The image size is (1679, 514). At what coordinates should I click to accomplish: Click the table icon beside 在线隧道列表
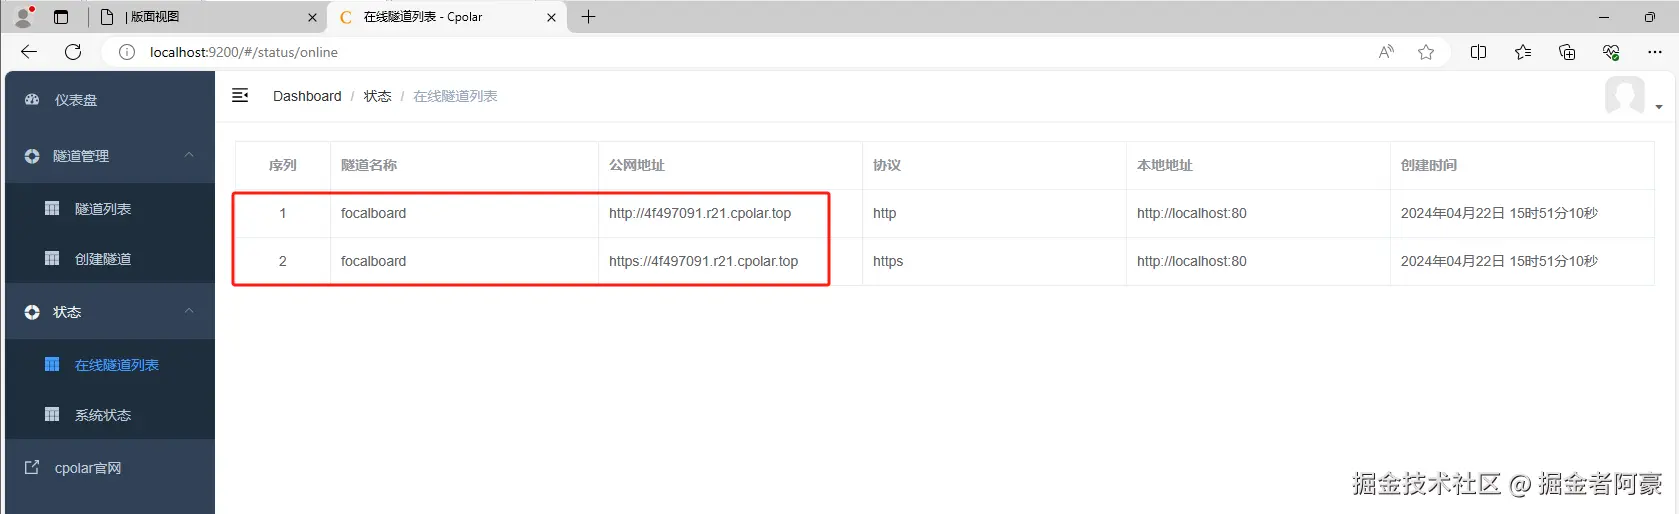tap(52, 364)
